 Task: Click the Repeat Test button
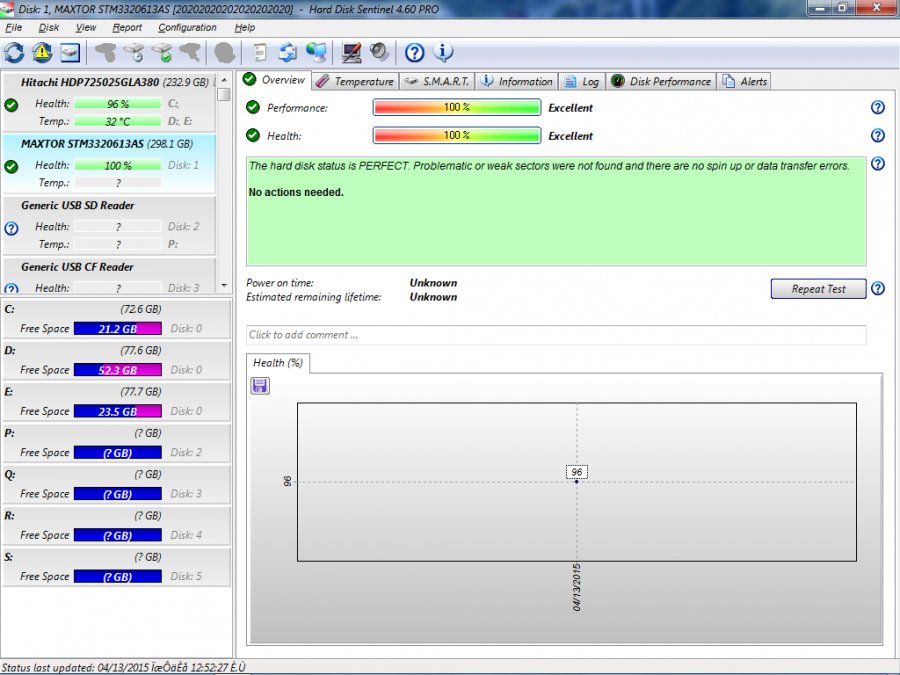818,289
